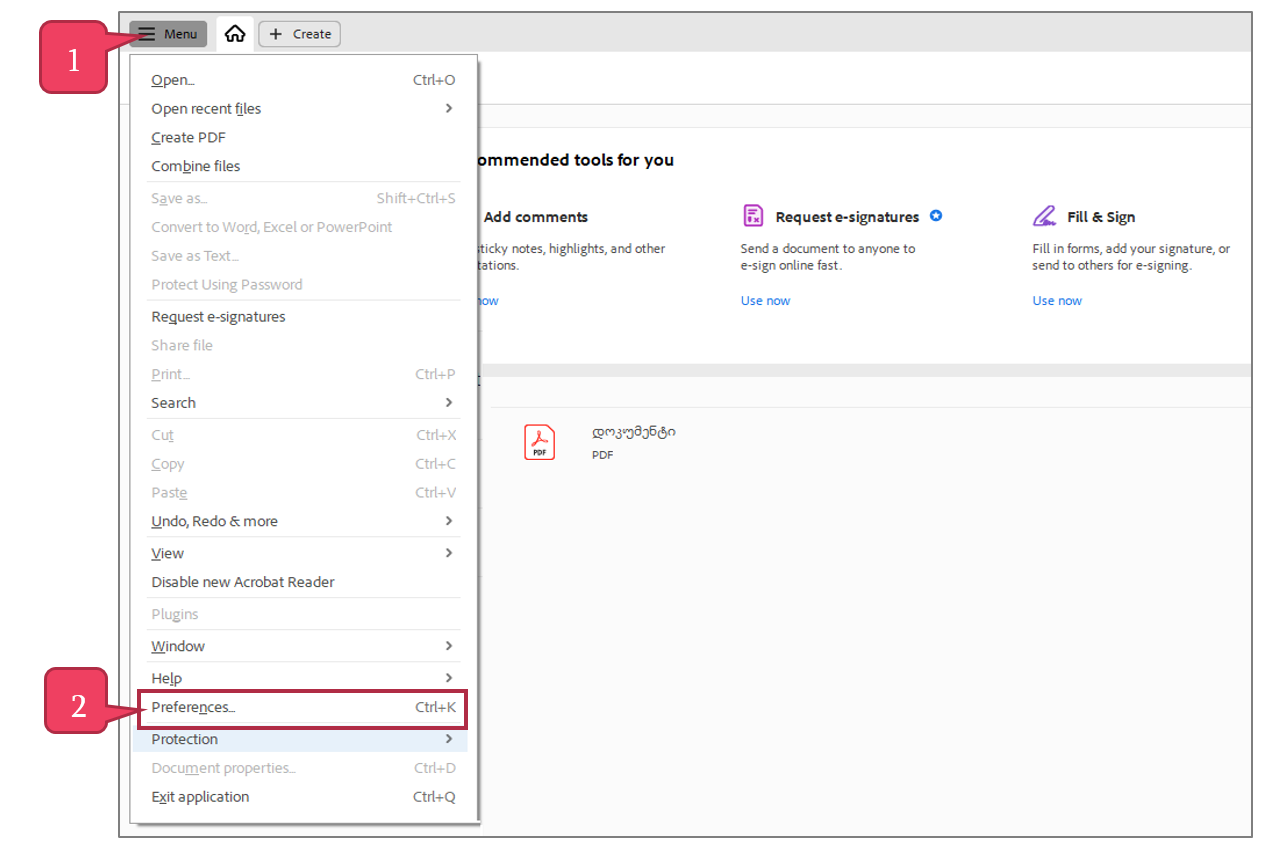Image resolution: width=1275 pixels, height=850 pixels.
Task: Click the Create button
Action: [300, 34]
